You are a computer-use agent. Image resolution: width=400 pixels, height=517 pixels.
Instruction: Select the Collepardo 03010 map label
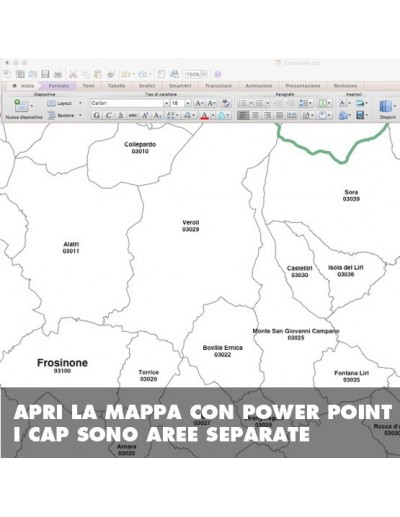(x=140, y=148)
